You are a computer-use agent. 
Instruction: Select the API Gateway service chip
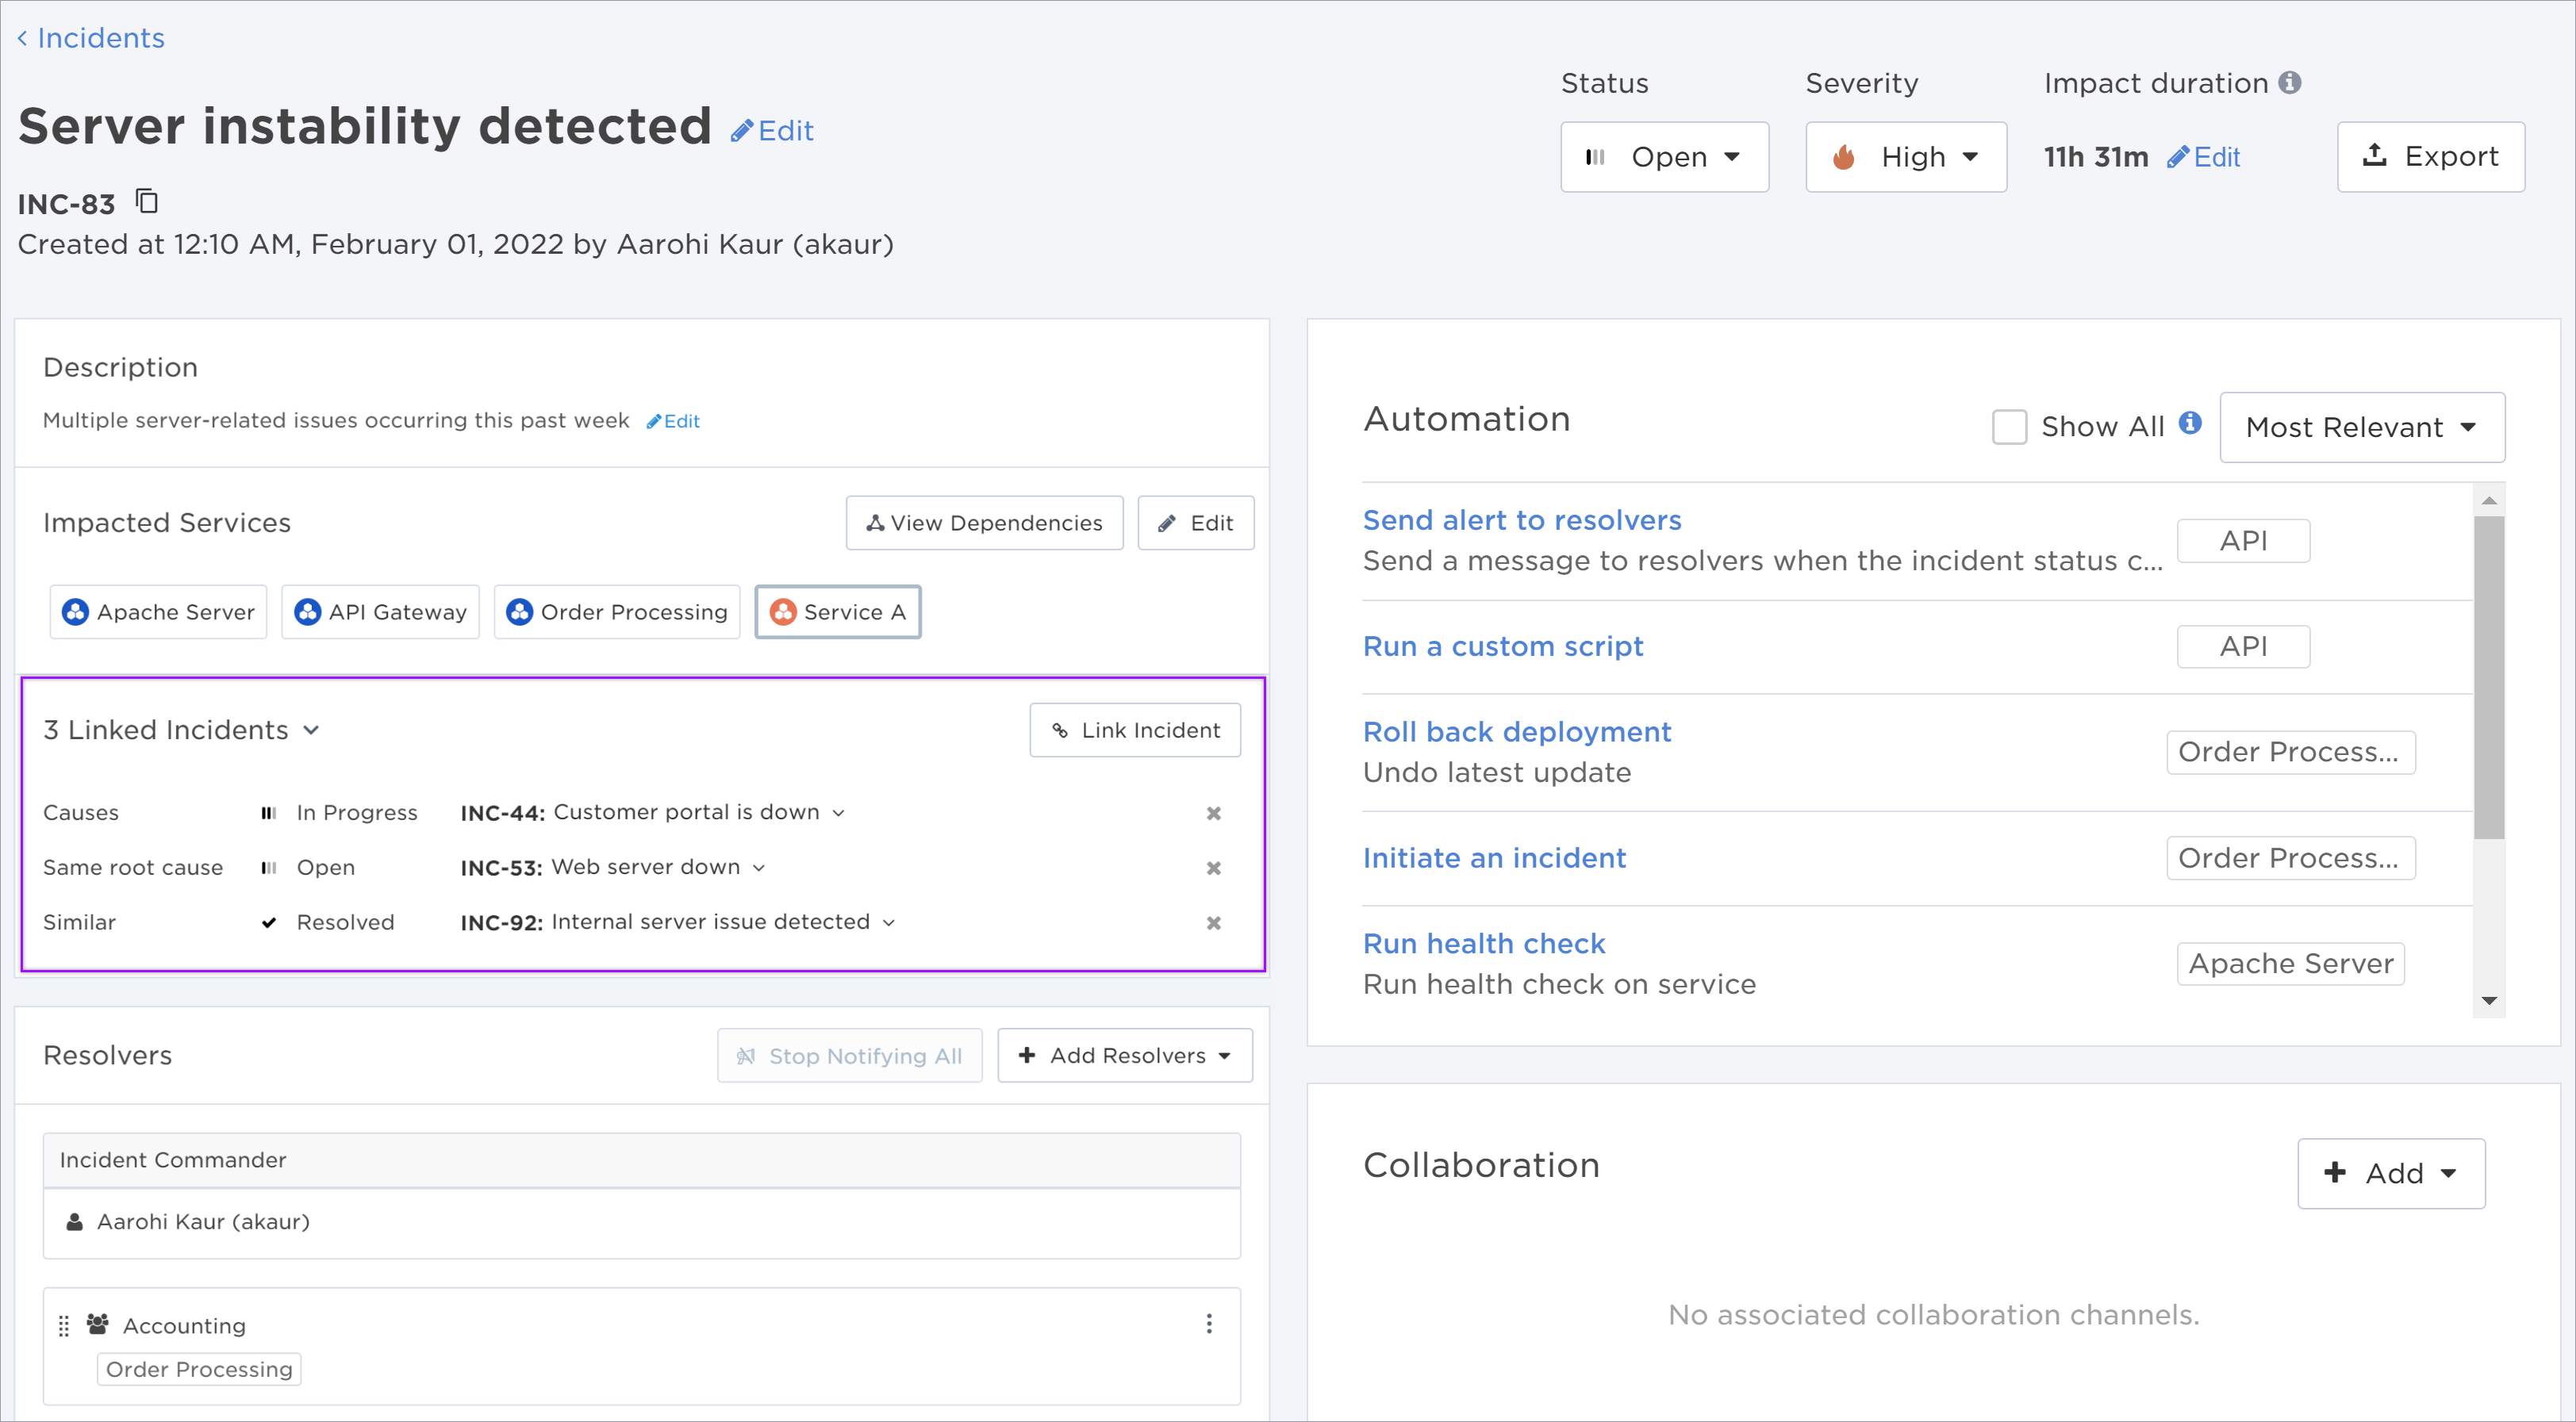tap(380, 612)
